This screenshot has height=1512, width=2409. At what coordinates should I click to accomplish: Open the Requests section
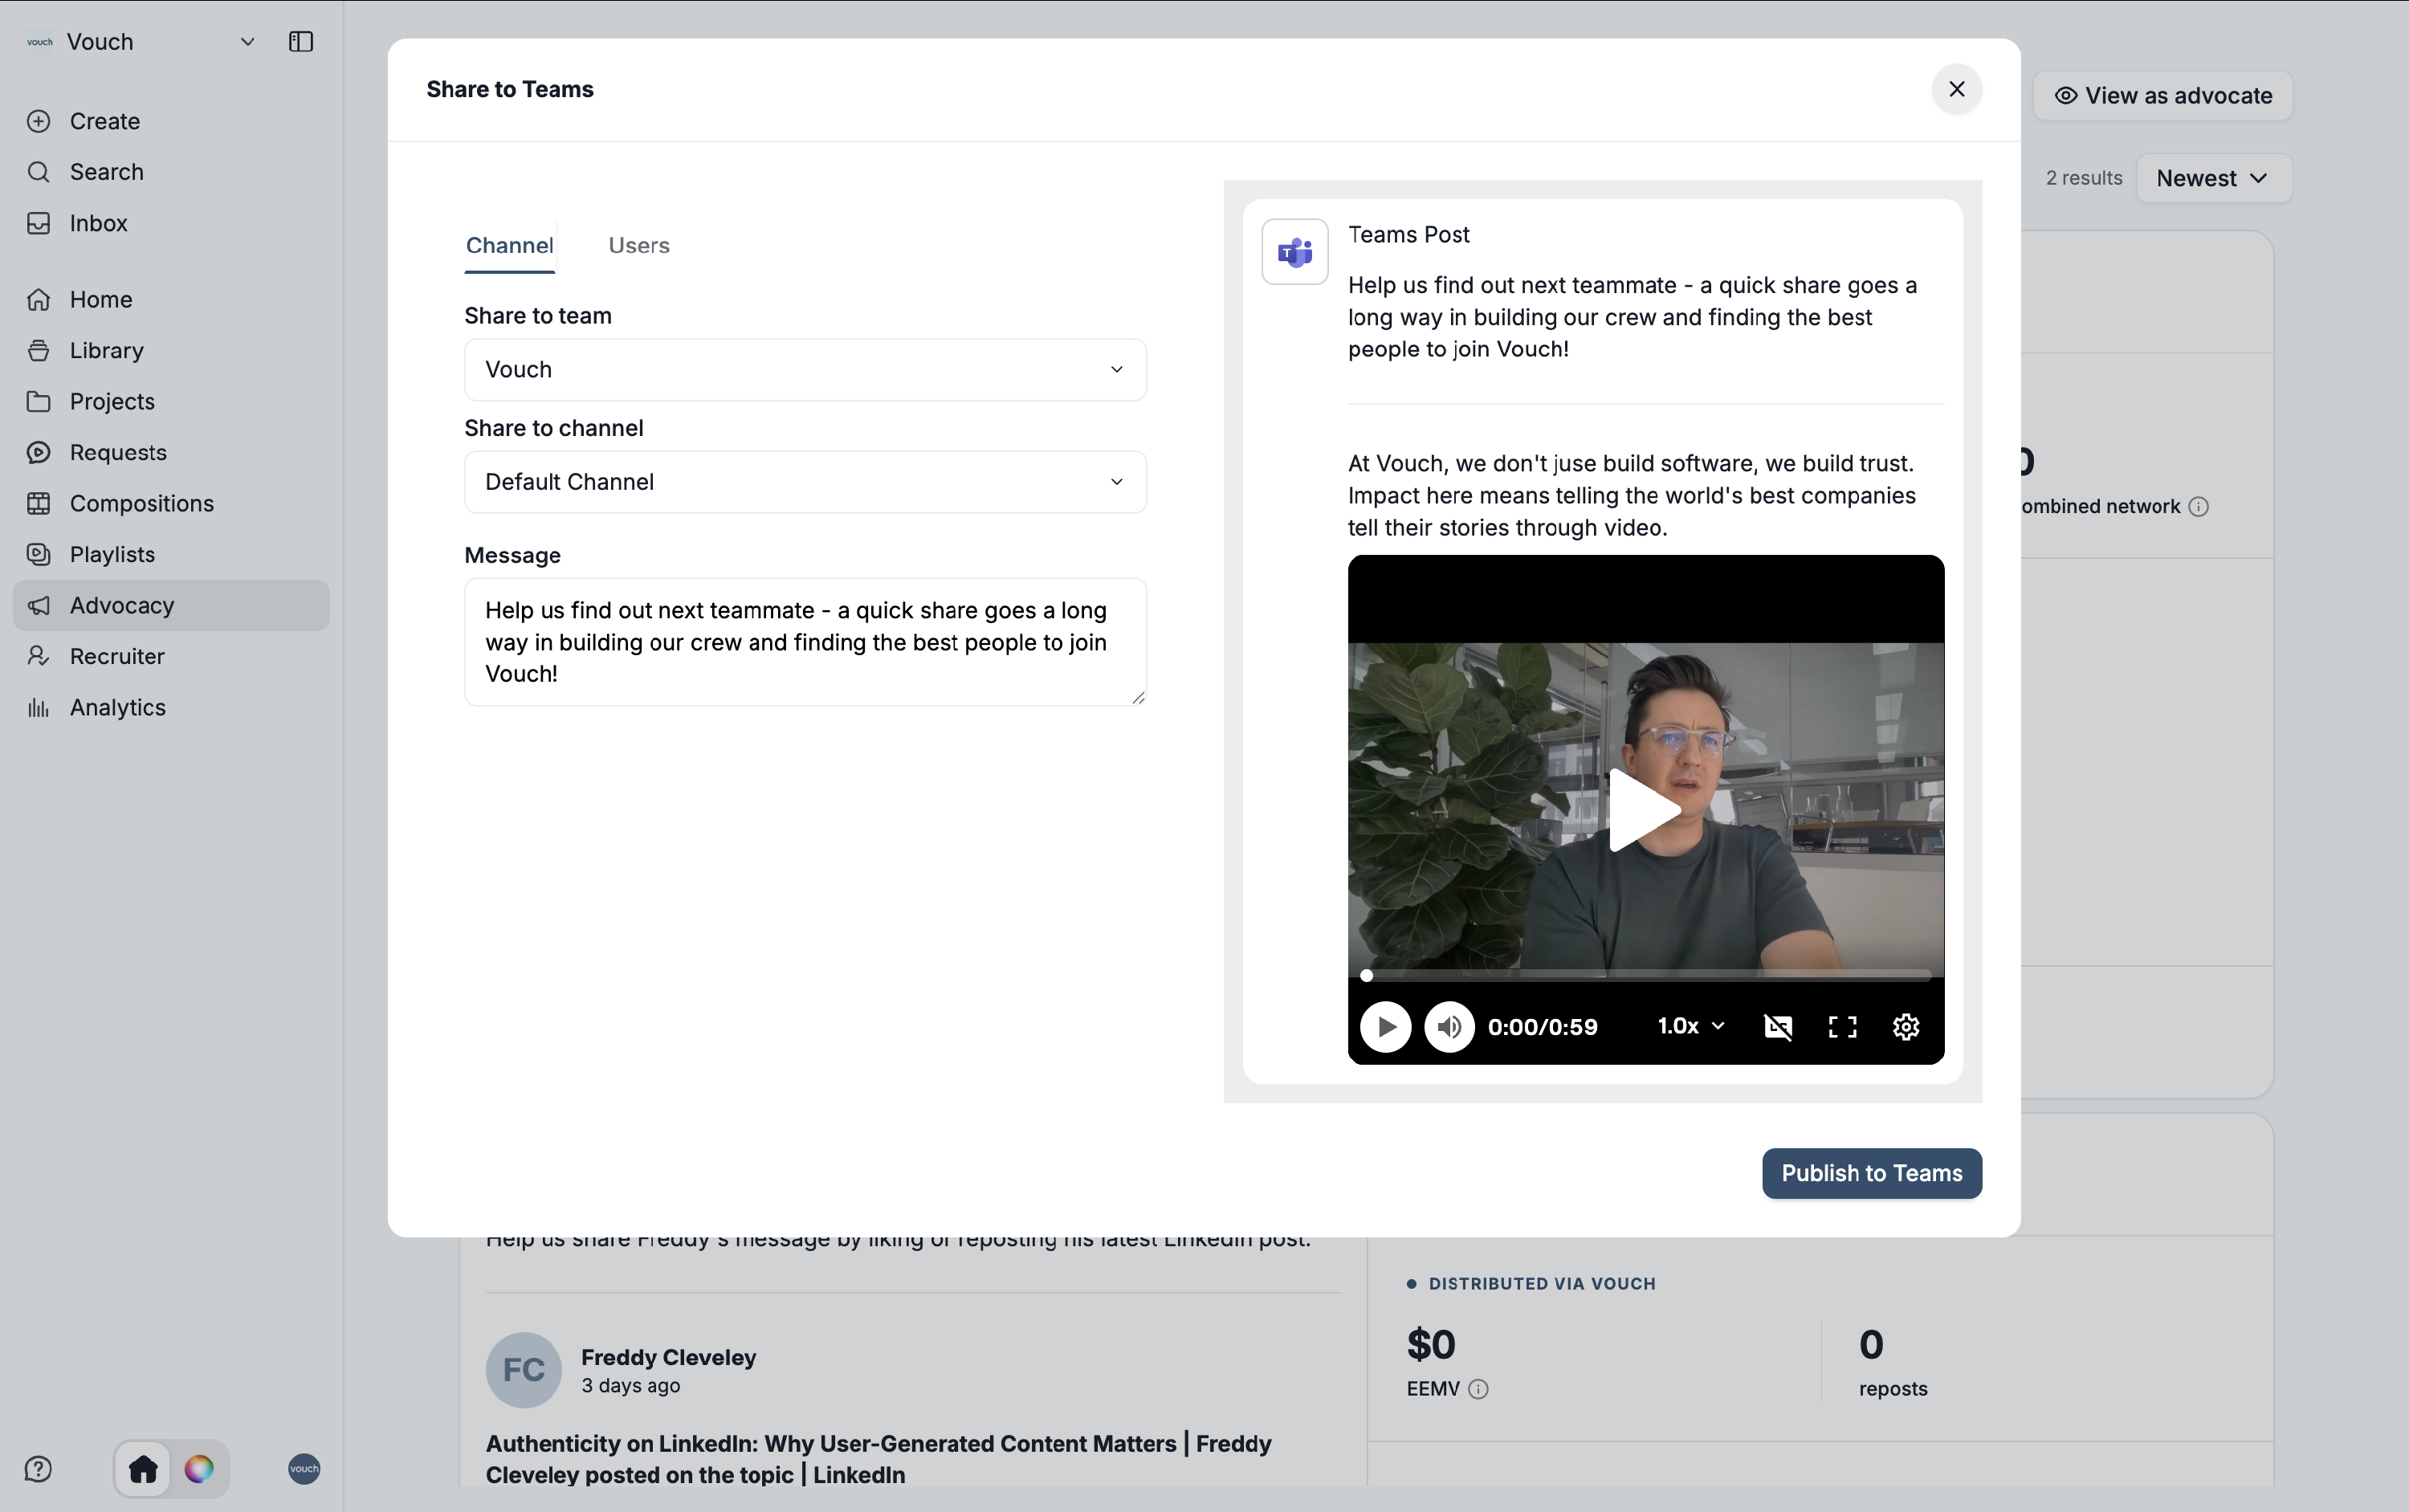(171, 452)
